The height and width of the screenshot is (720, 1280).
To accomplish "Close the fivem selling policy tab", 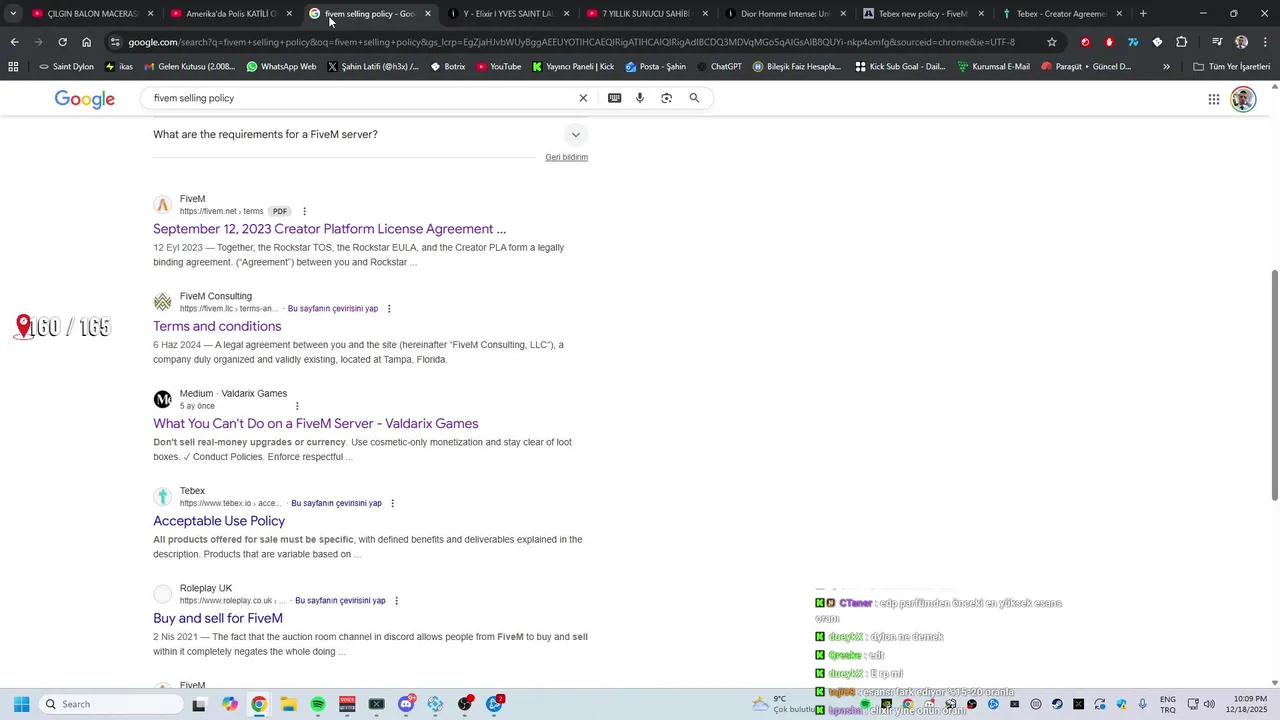I will 428,14.
